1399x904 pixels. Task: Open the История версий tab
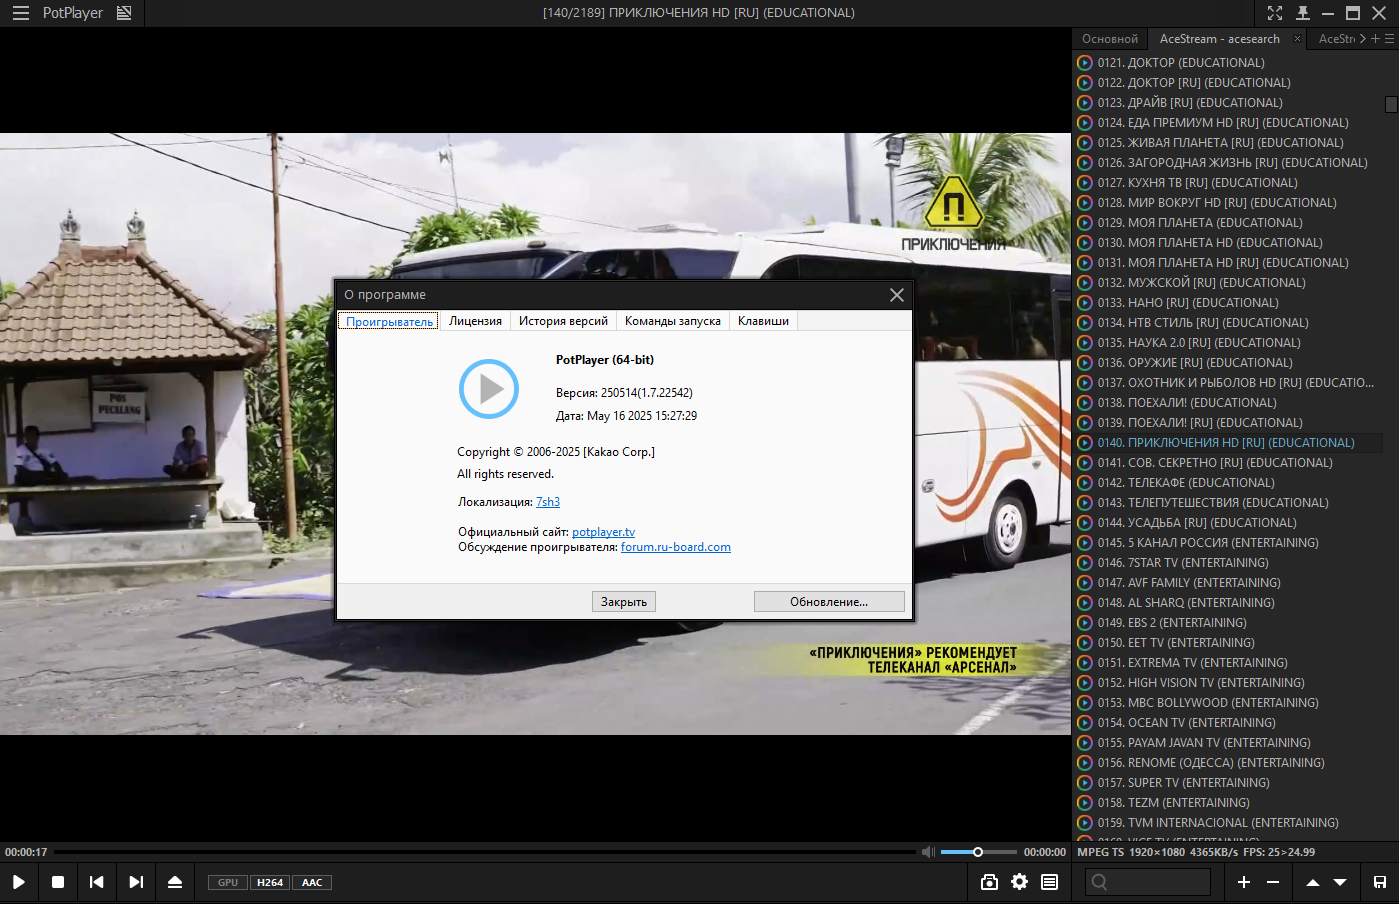563,321
